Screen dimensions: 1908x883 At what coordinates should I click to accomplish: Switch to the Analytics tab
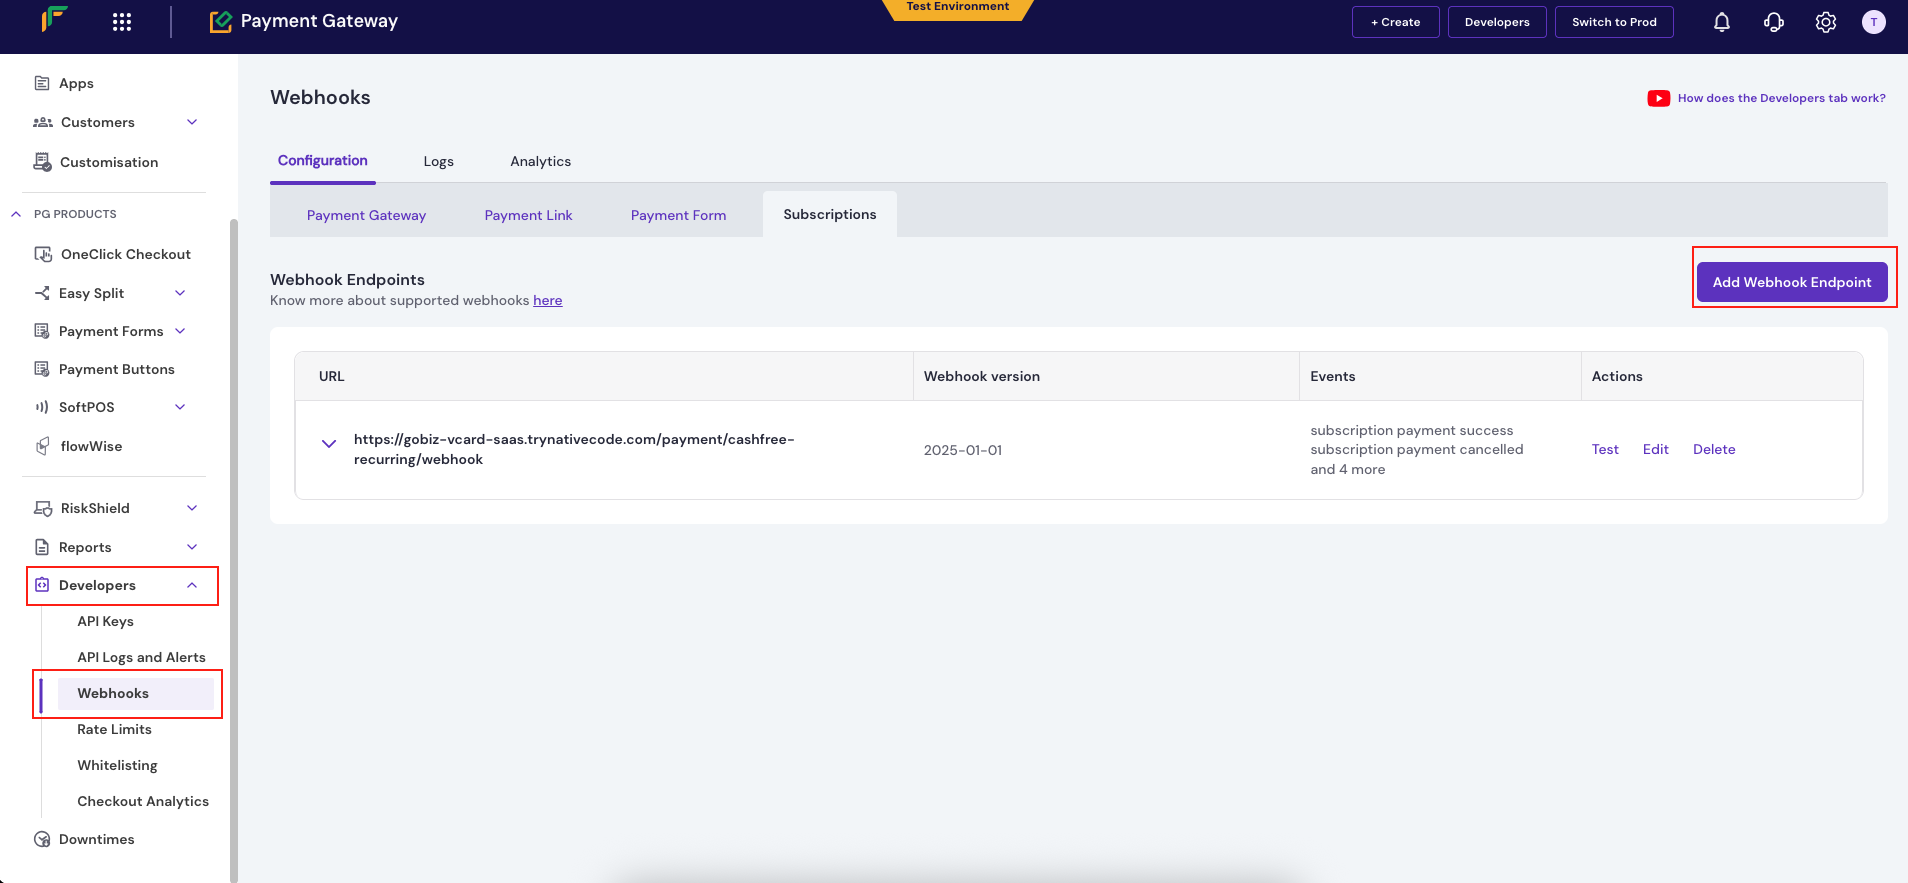coord(541,162)
